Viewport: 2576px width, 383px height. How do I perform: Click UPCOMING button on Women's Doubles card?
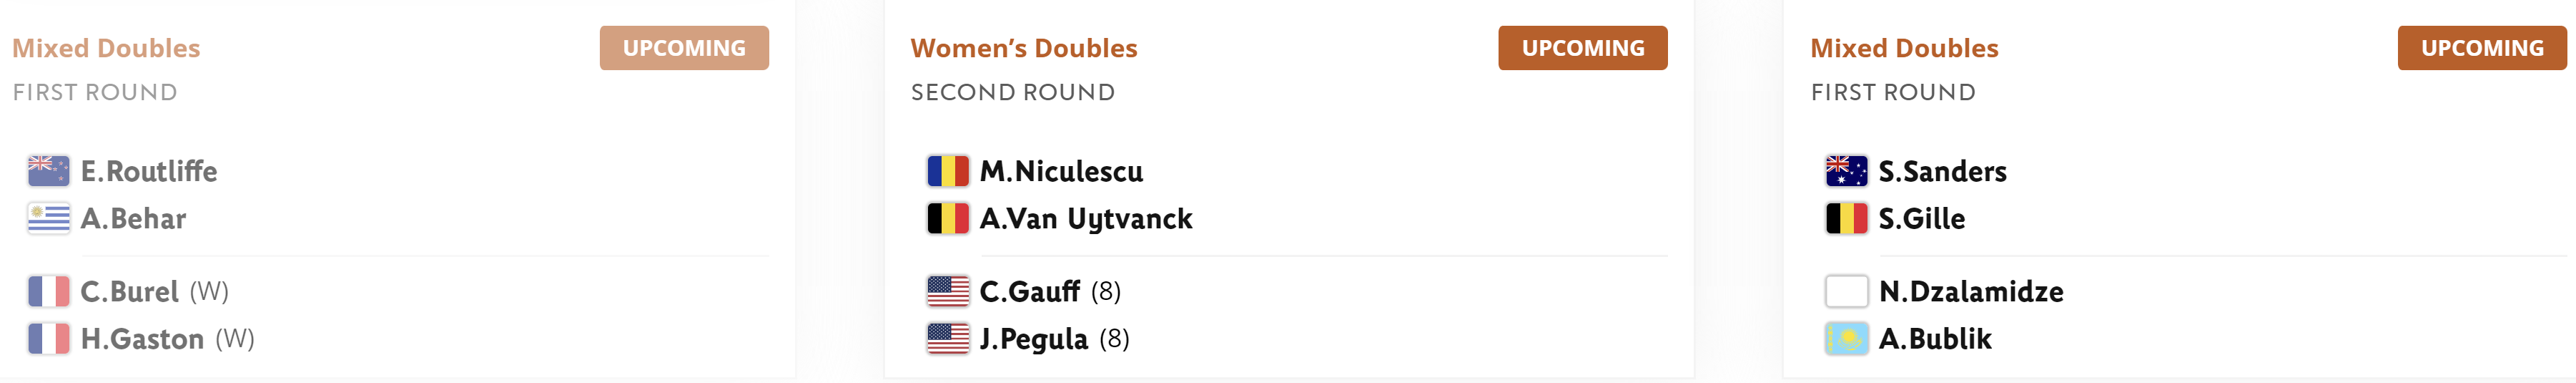coord(1583,48)
